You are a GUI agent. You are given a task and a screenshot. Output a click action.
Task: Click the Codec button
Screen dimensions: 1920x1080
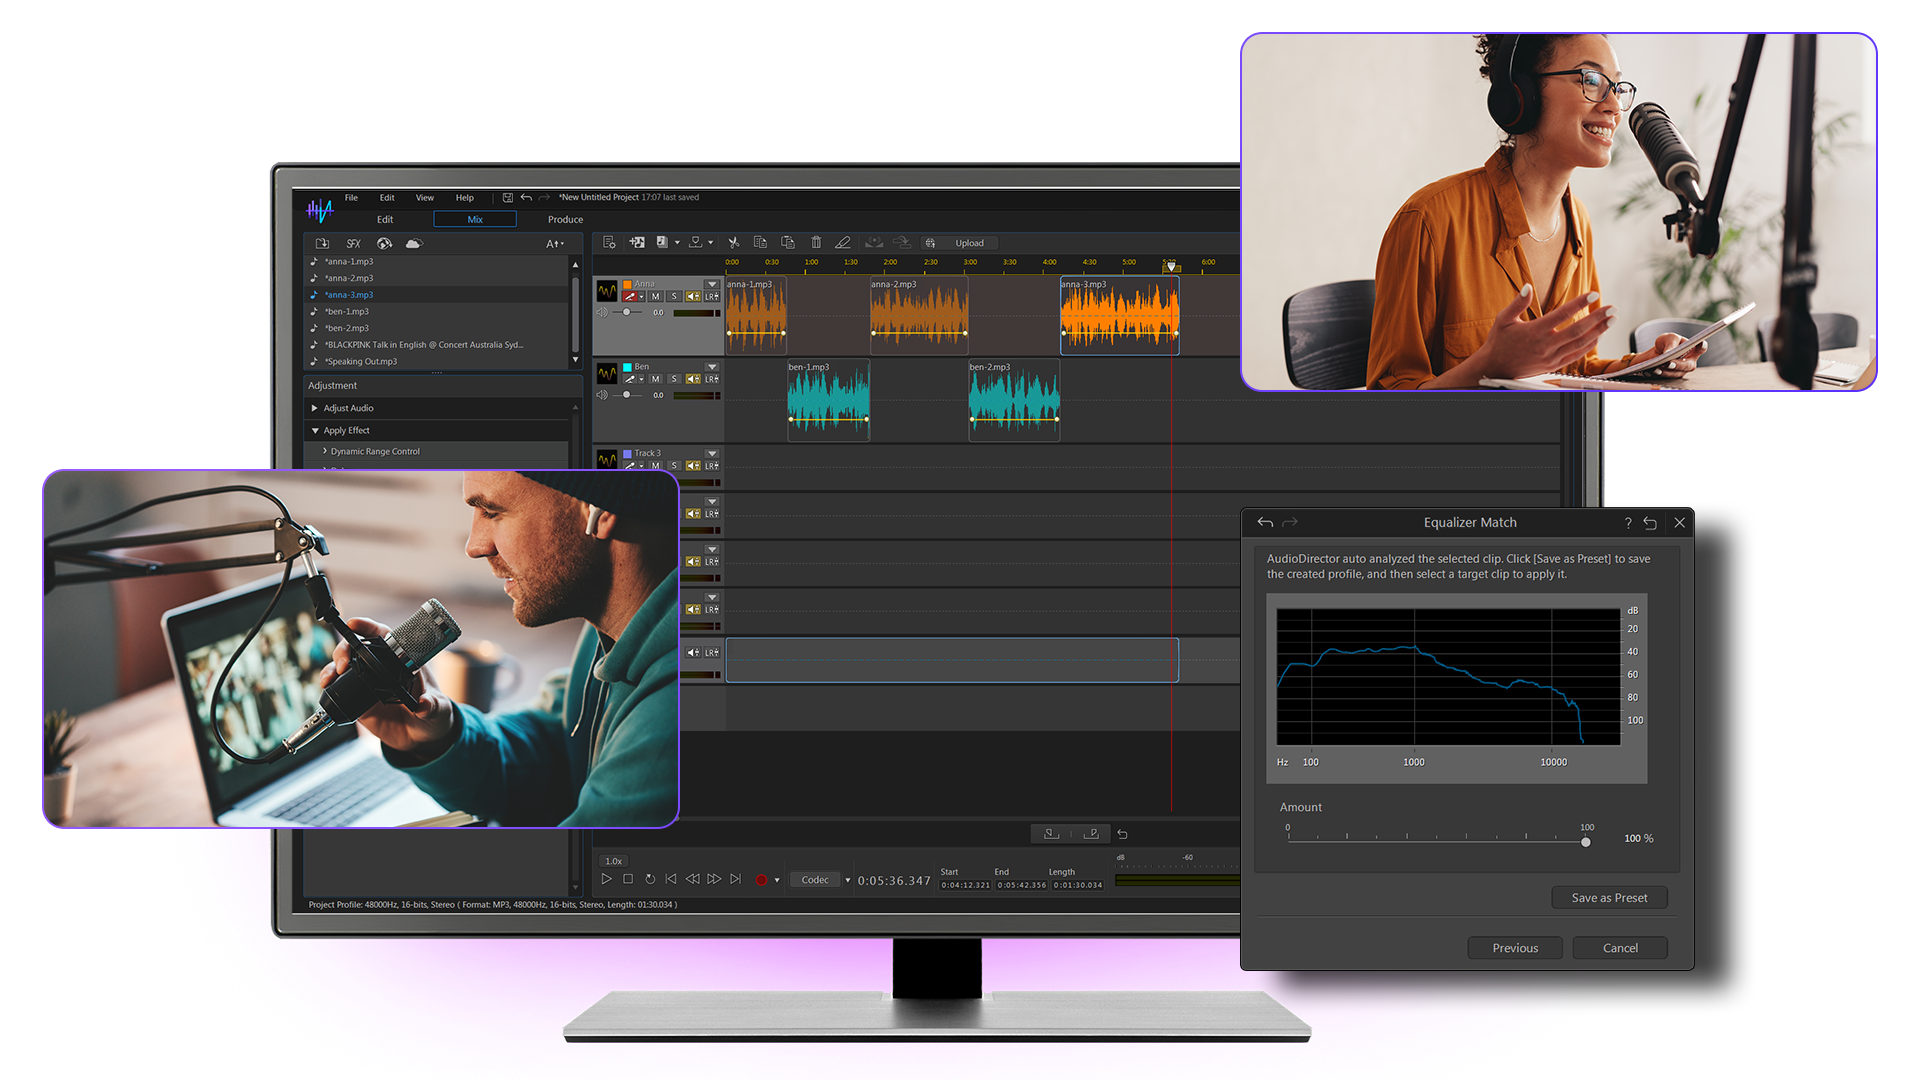click(815, 880)
